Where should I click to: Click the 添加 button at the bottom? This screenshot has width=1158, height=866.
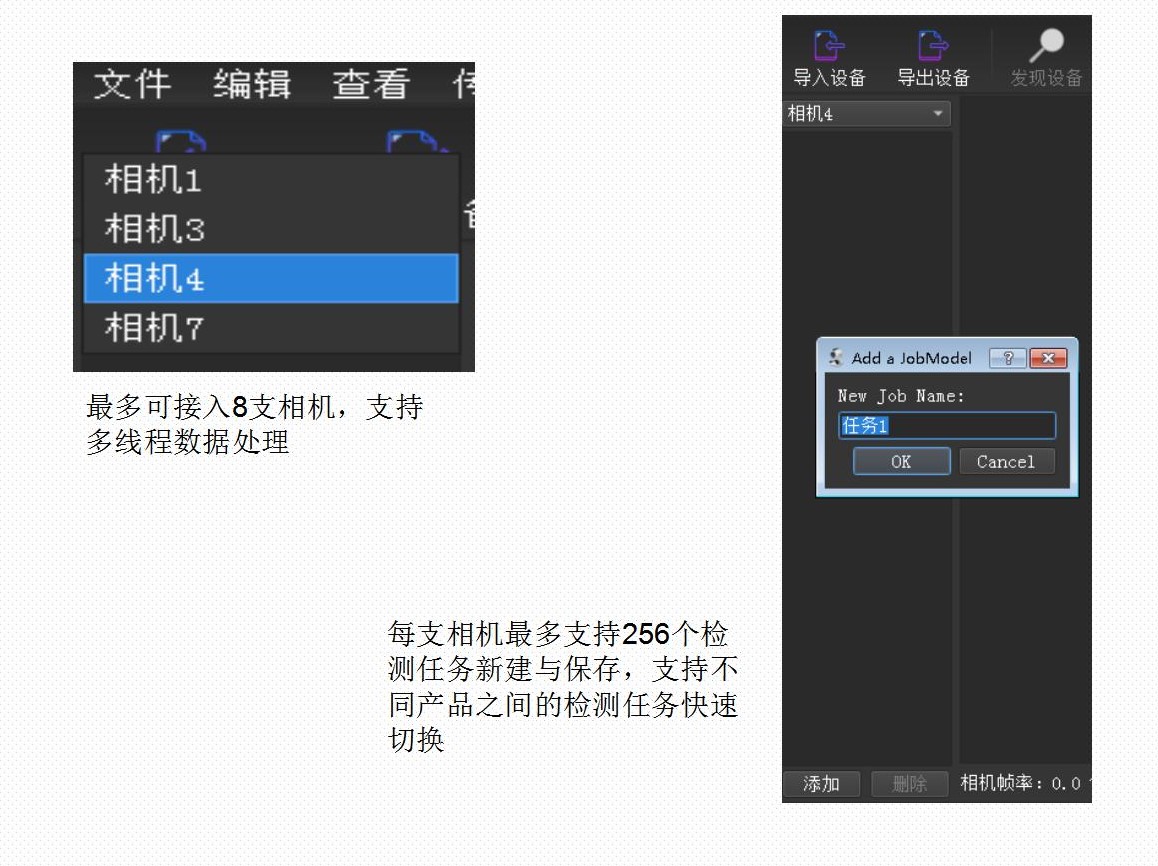coord(821,784)
